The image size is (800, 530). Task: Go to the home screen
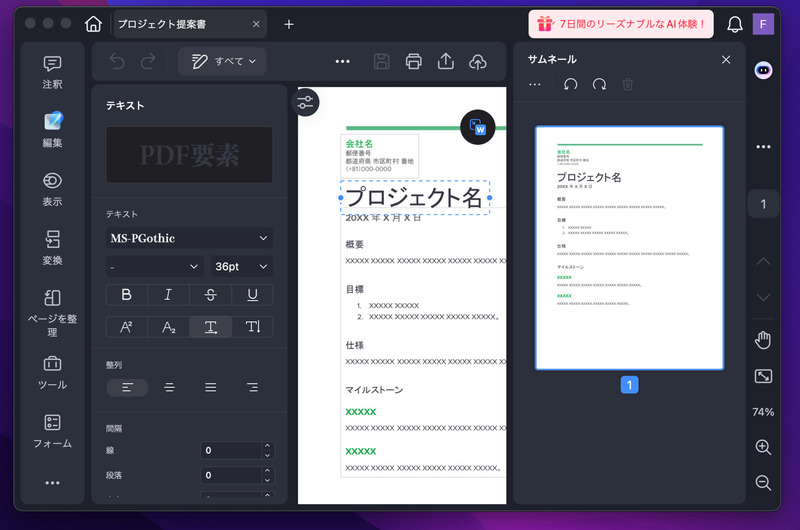(93, 24)
